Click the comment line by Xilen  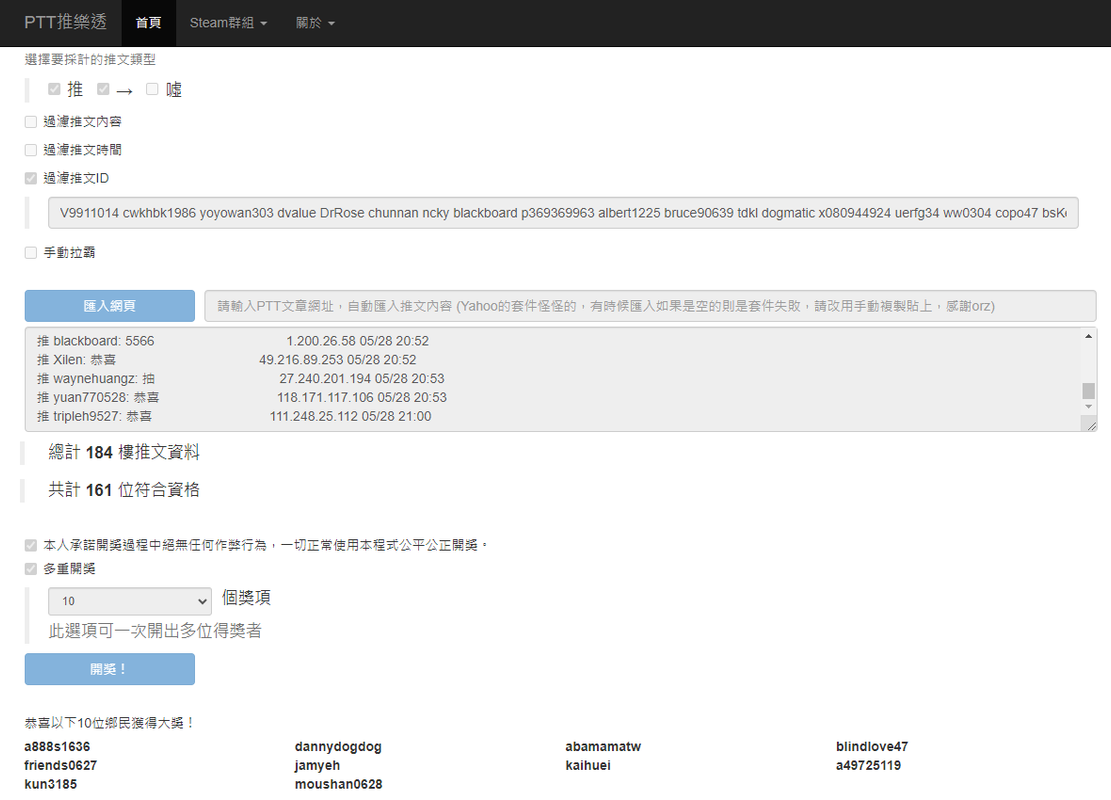point(227,360)
